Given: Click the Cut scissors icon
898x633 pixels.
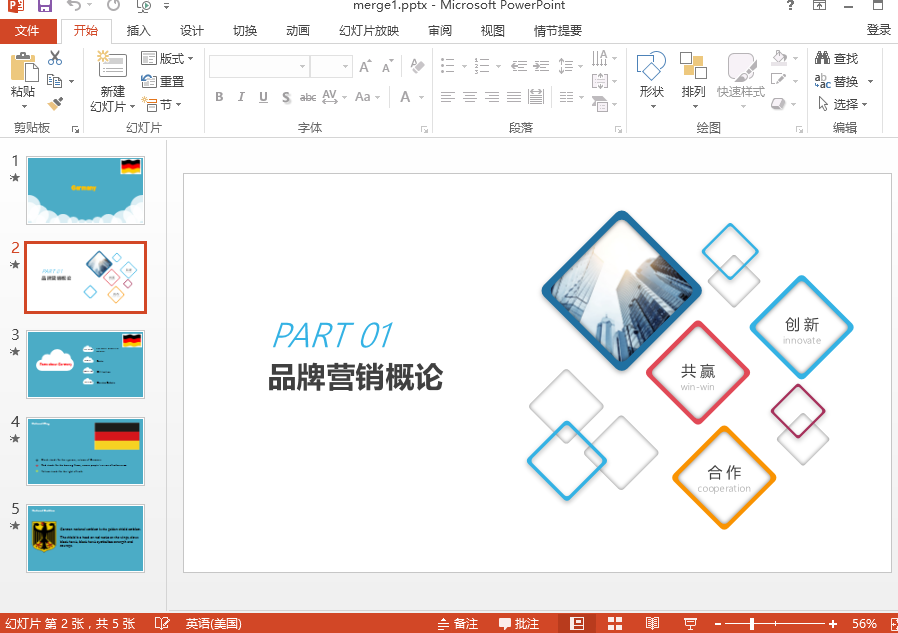Looking at the screenshot, I should point(55,58).
